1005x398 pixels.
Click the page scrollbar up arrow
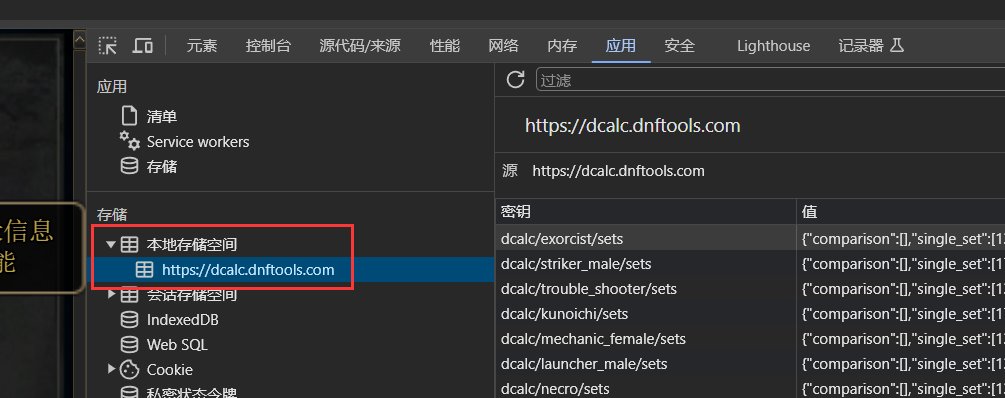79,40
